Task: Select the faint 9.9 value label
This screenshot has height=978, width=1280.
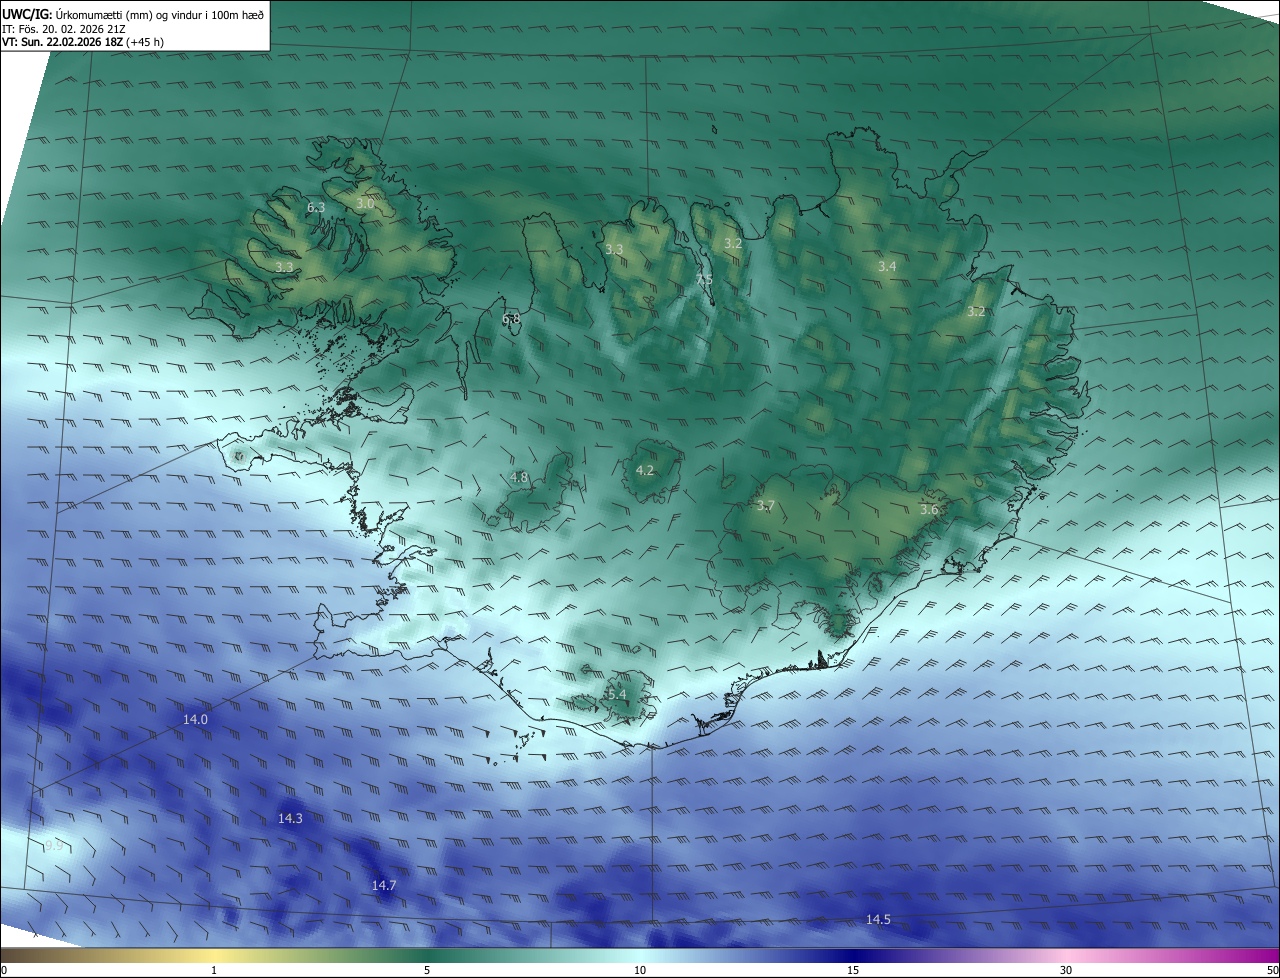Action: click(54, 845)
